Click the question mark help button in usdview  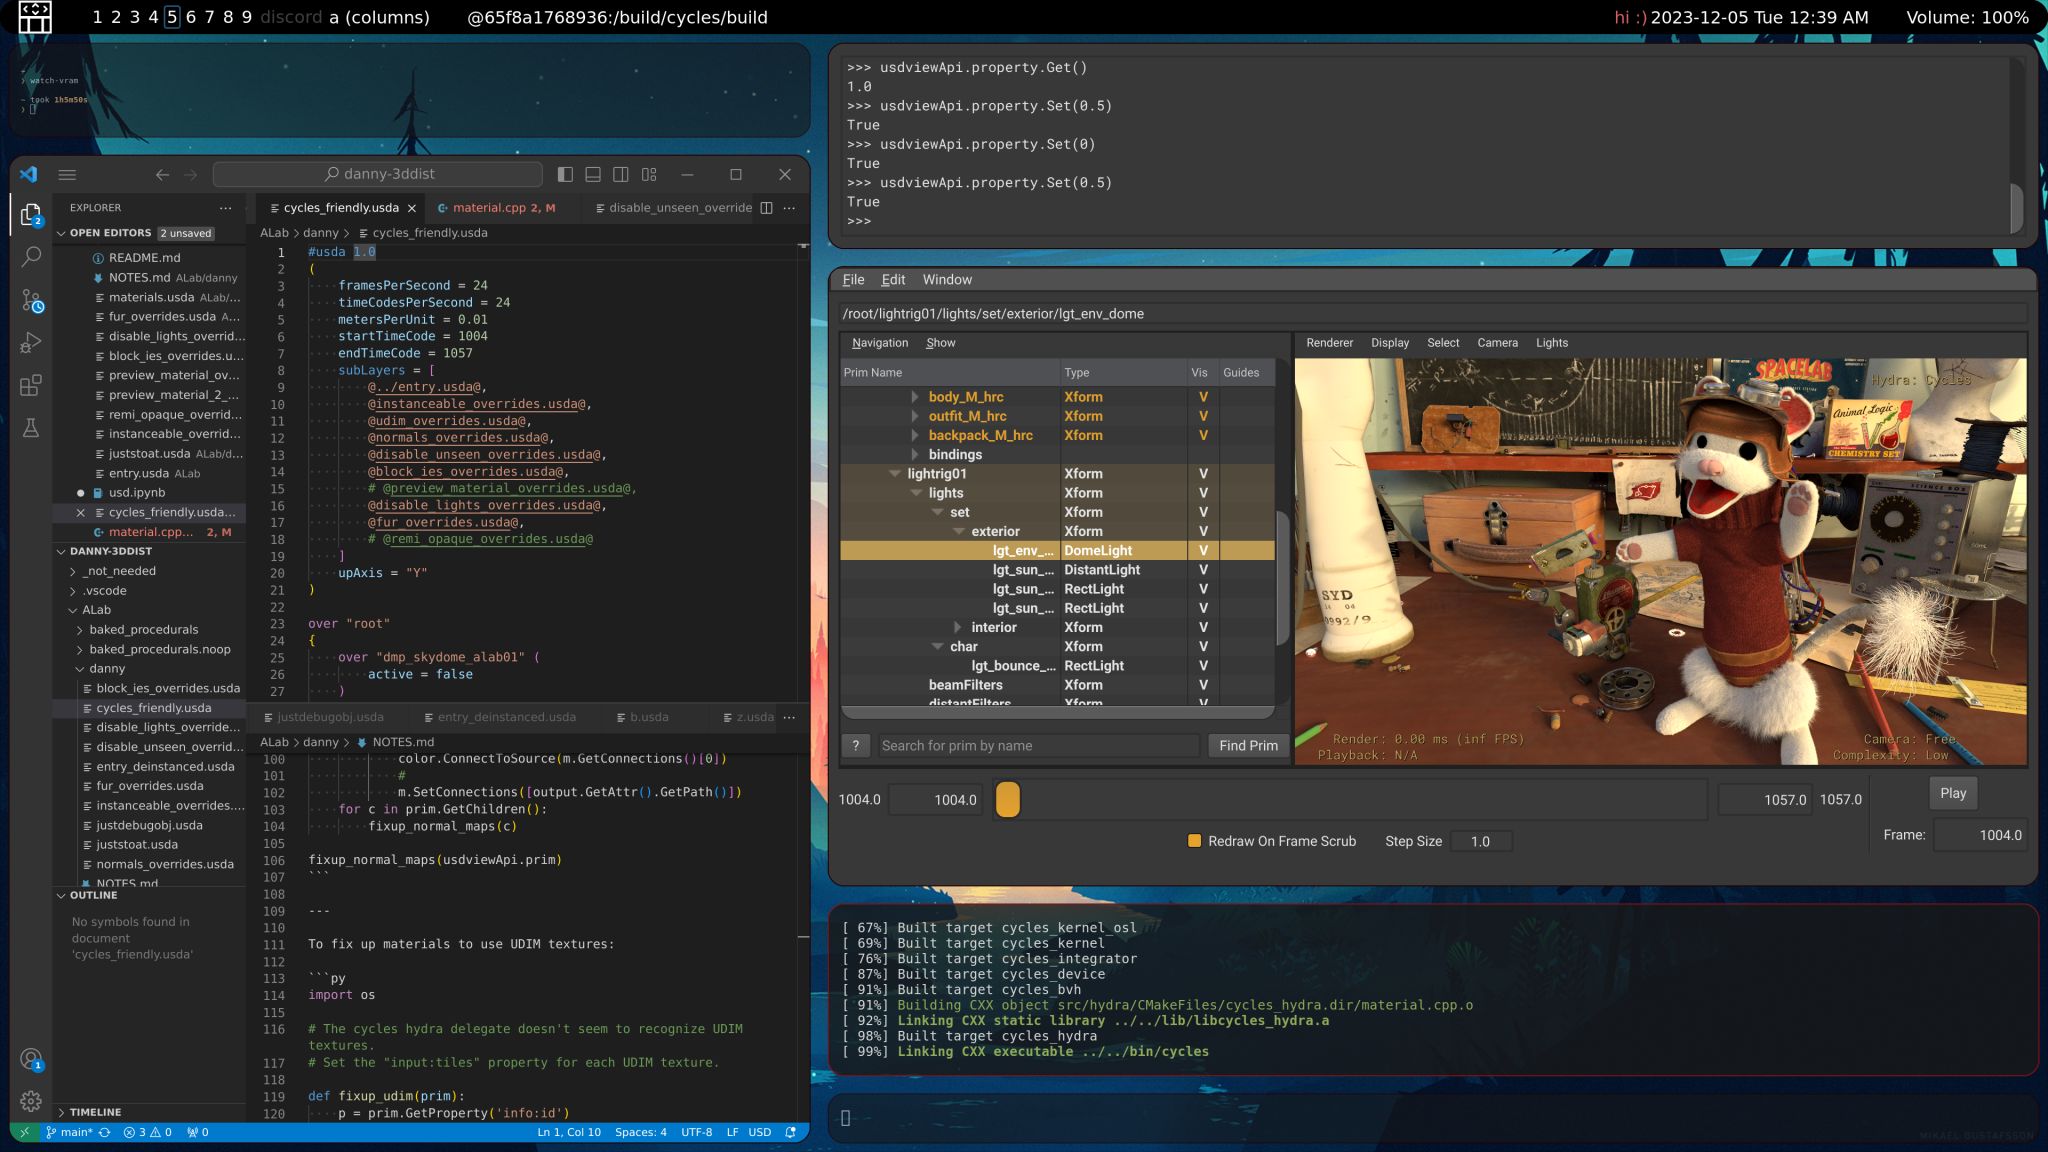[856, 745]
